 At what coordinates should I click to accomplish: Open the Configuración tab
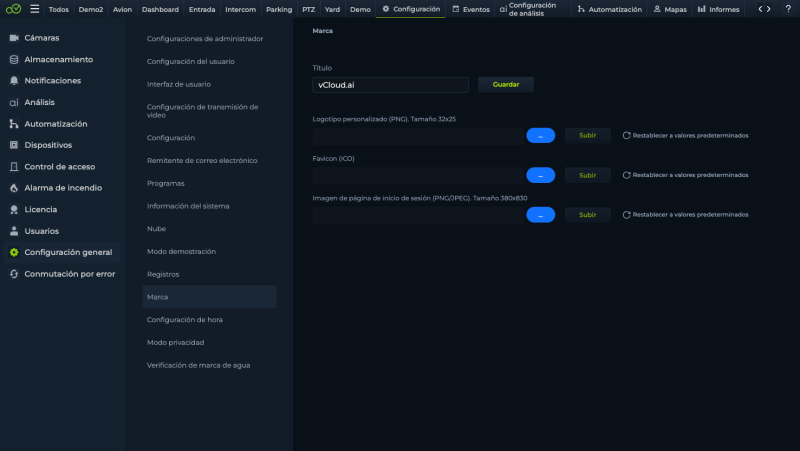click(x=411, y=9)
